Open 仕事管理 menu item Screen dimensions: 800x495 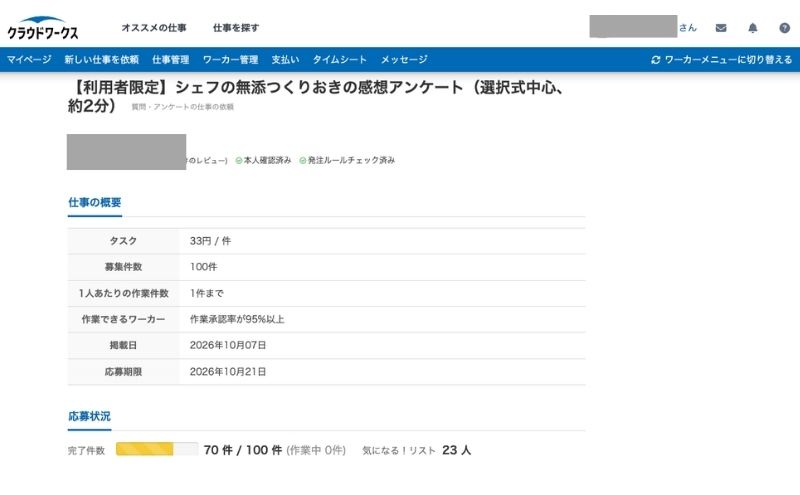tap(170, 60)
